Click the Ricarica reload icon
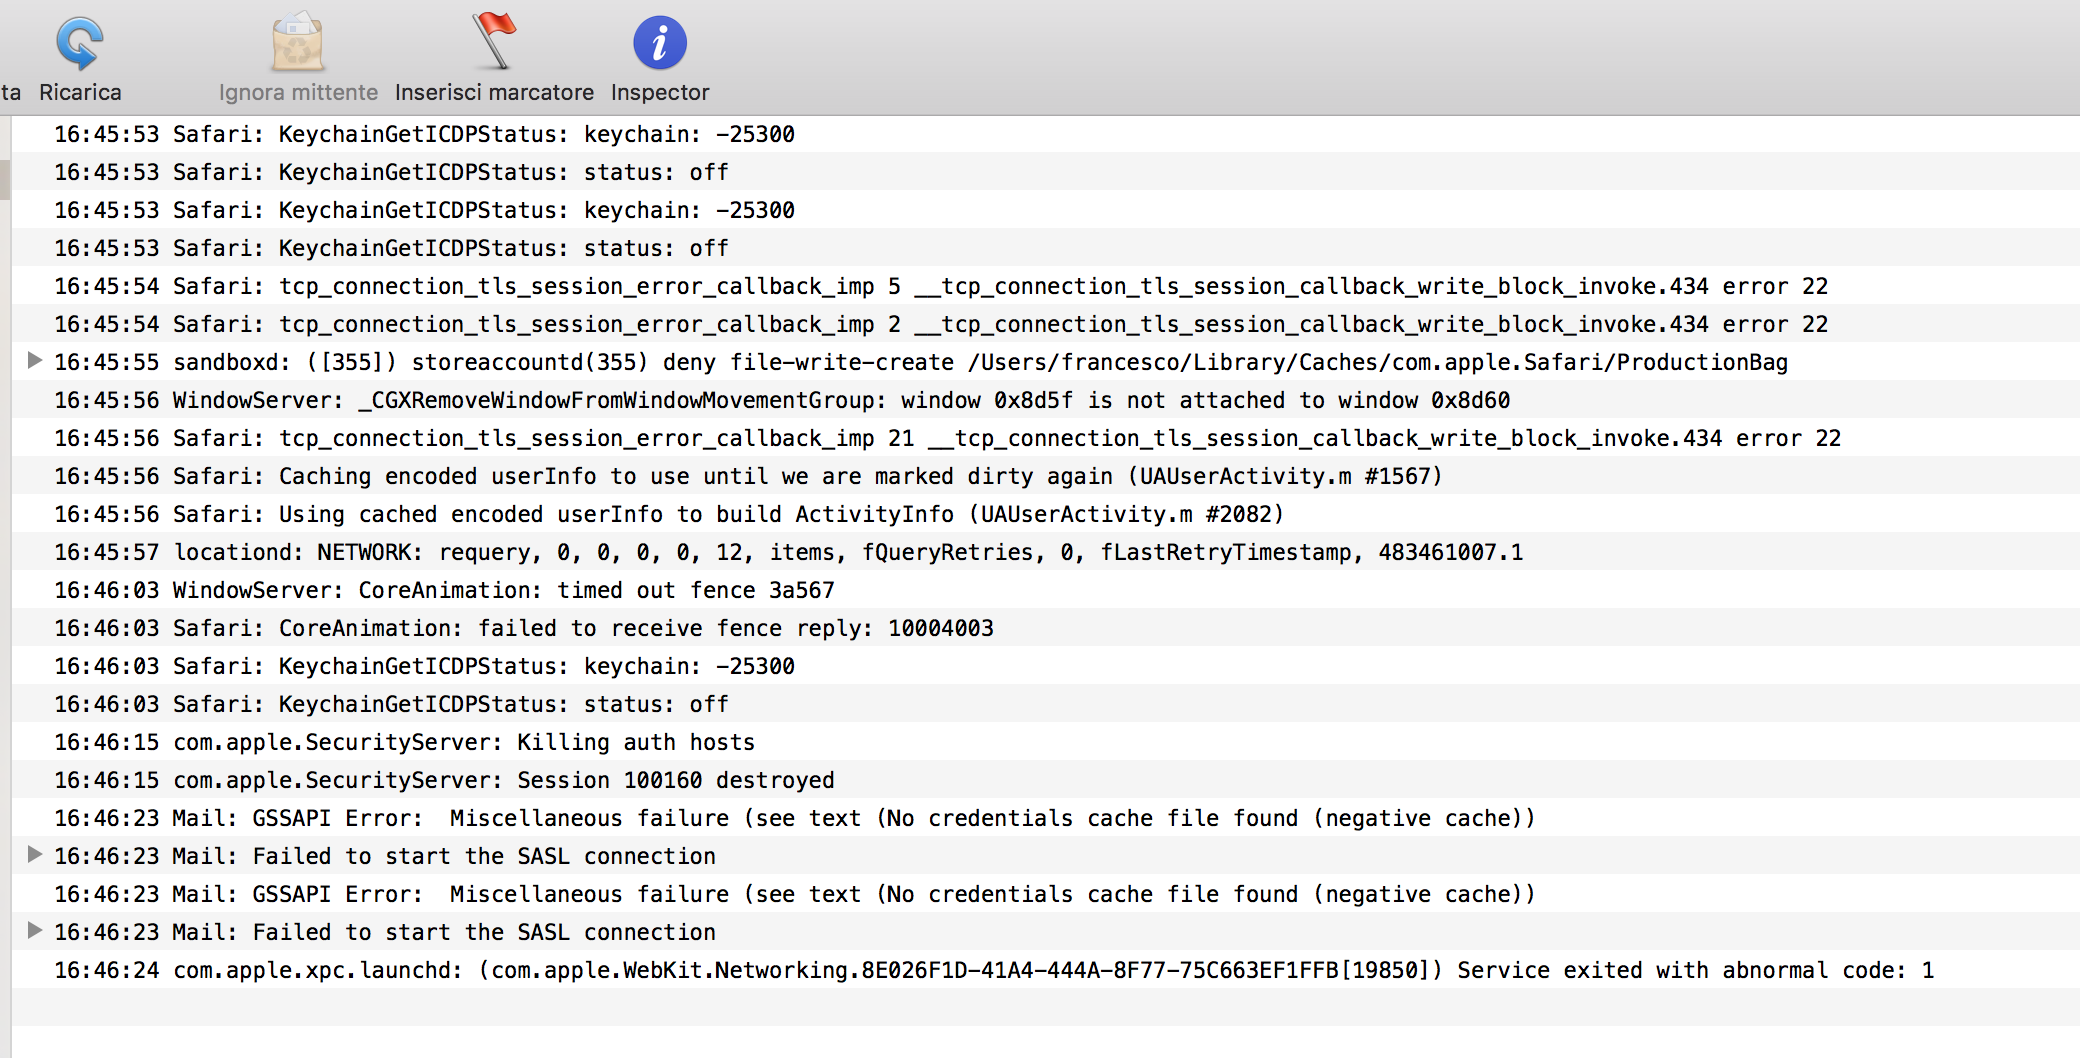This screenshot has width=2080, height=1058. coord(80,44)
